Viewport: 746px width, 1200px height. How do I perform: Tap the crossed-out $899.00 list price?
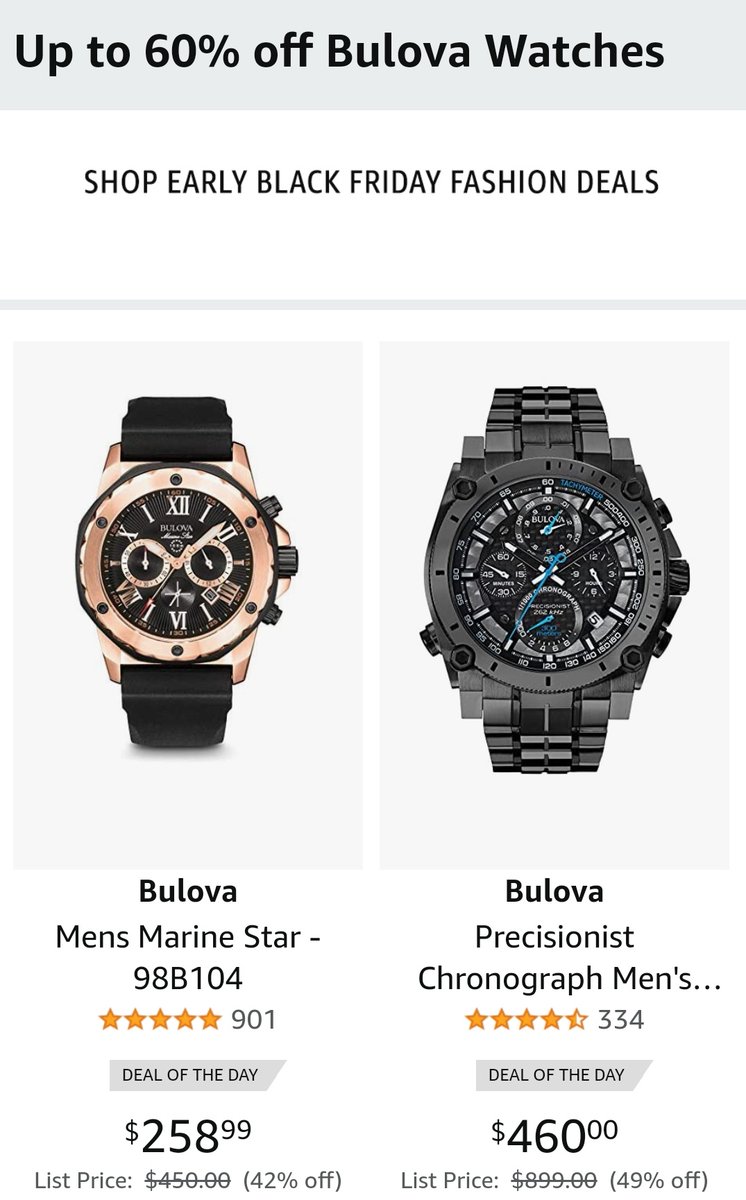[554, 1180]
